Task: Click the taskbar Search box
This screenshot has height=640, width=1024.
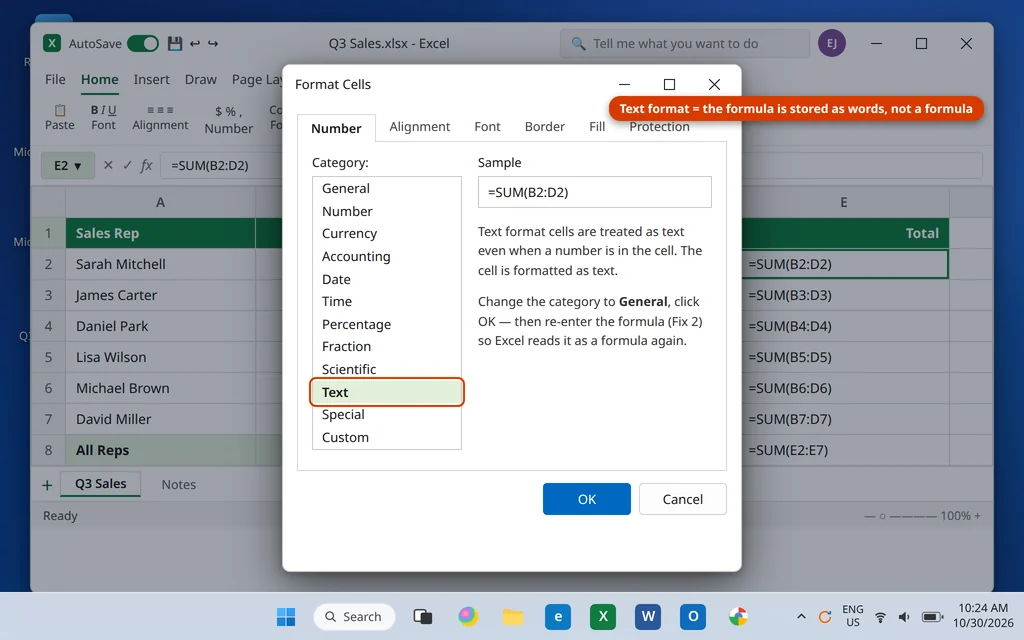Action: [354, 616]
